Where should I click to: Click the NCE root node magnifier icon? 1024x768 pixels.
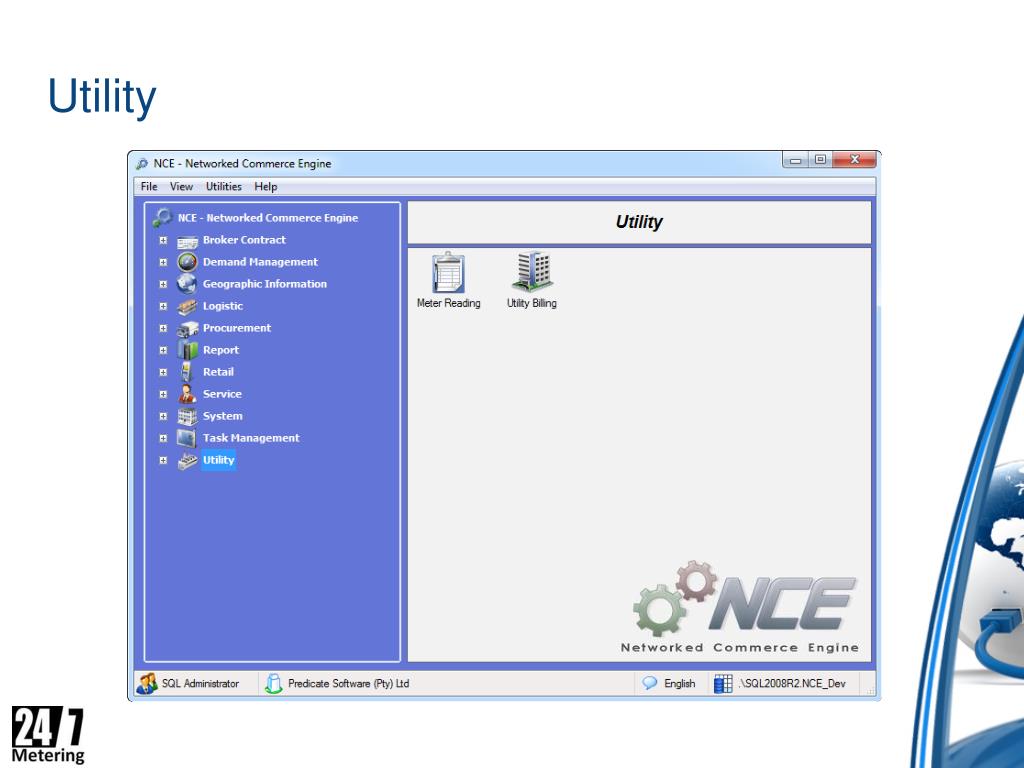162,217
